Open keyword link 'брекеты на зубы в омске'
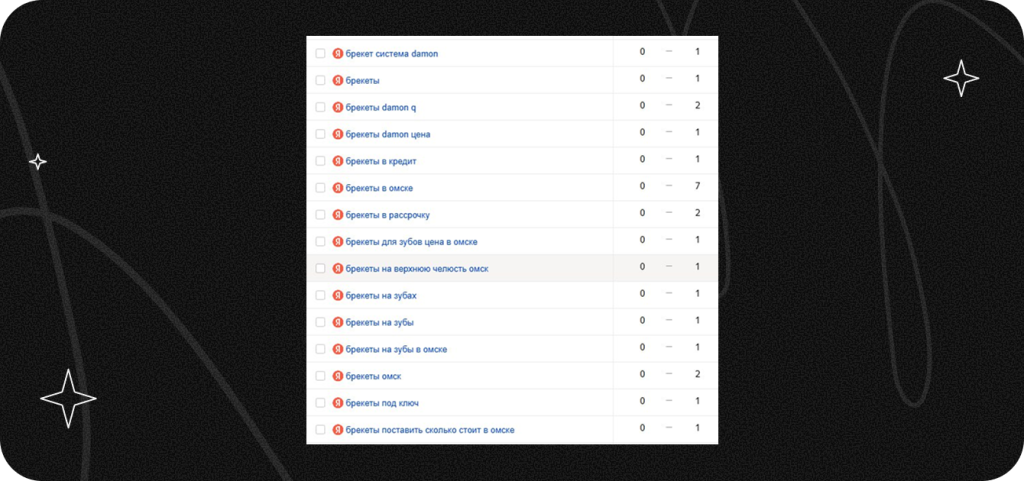The image size is (1024, 481). pos(396,349)
